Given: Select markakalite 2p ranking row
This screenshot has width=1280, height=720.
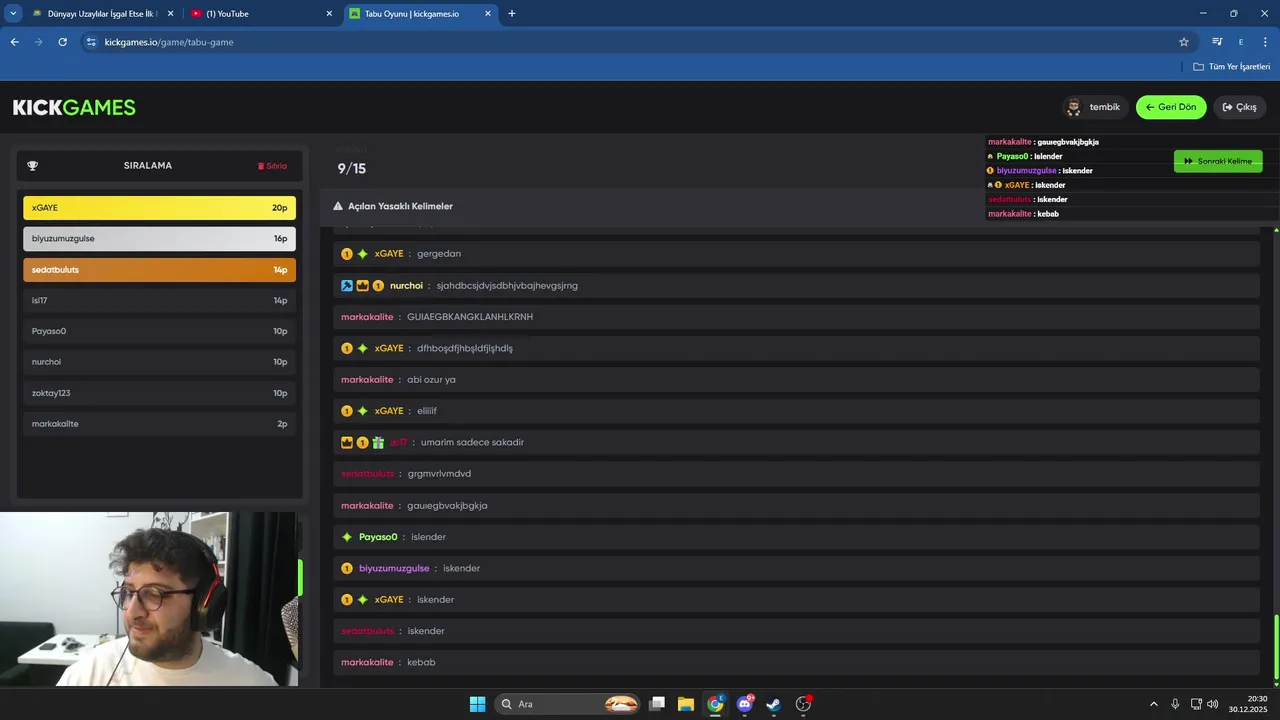Looking at the screenshot, I should [160, 424].
